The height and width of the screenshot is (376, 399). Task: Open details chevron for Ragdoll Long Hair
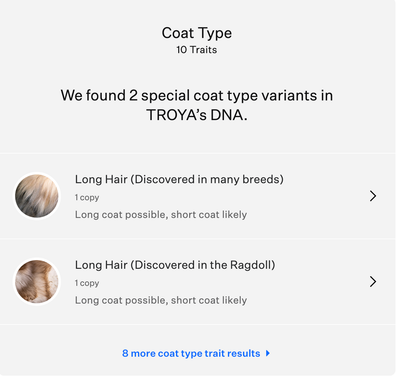373,282
